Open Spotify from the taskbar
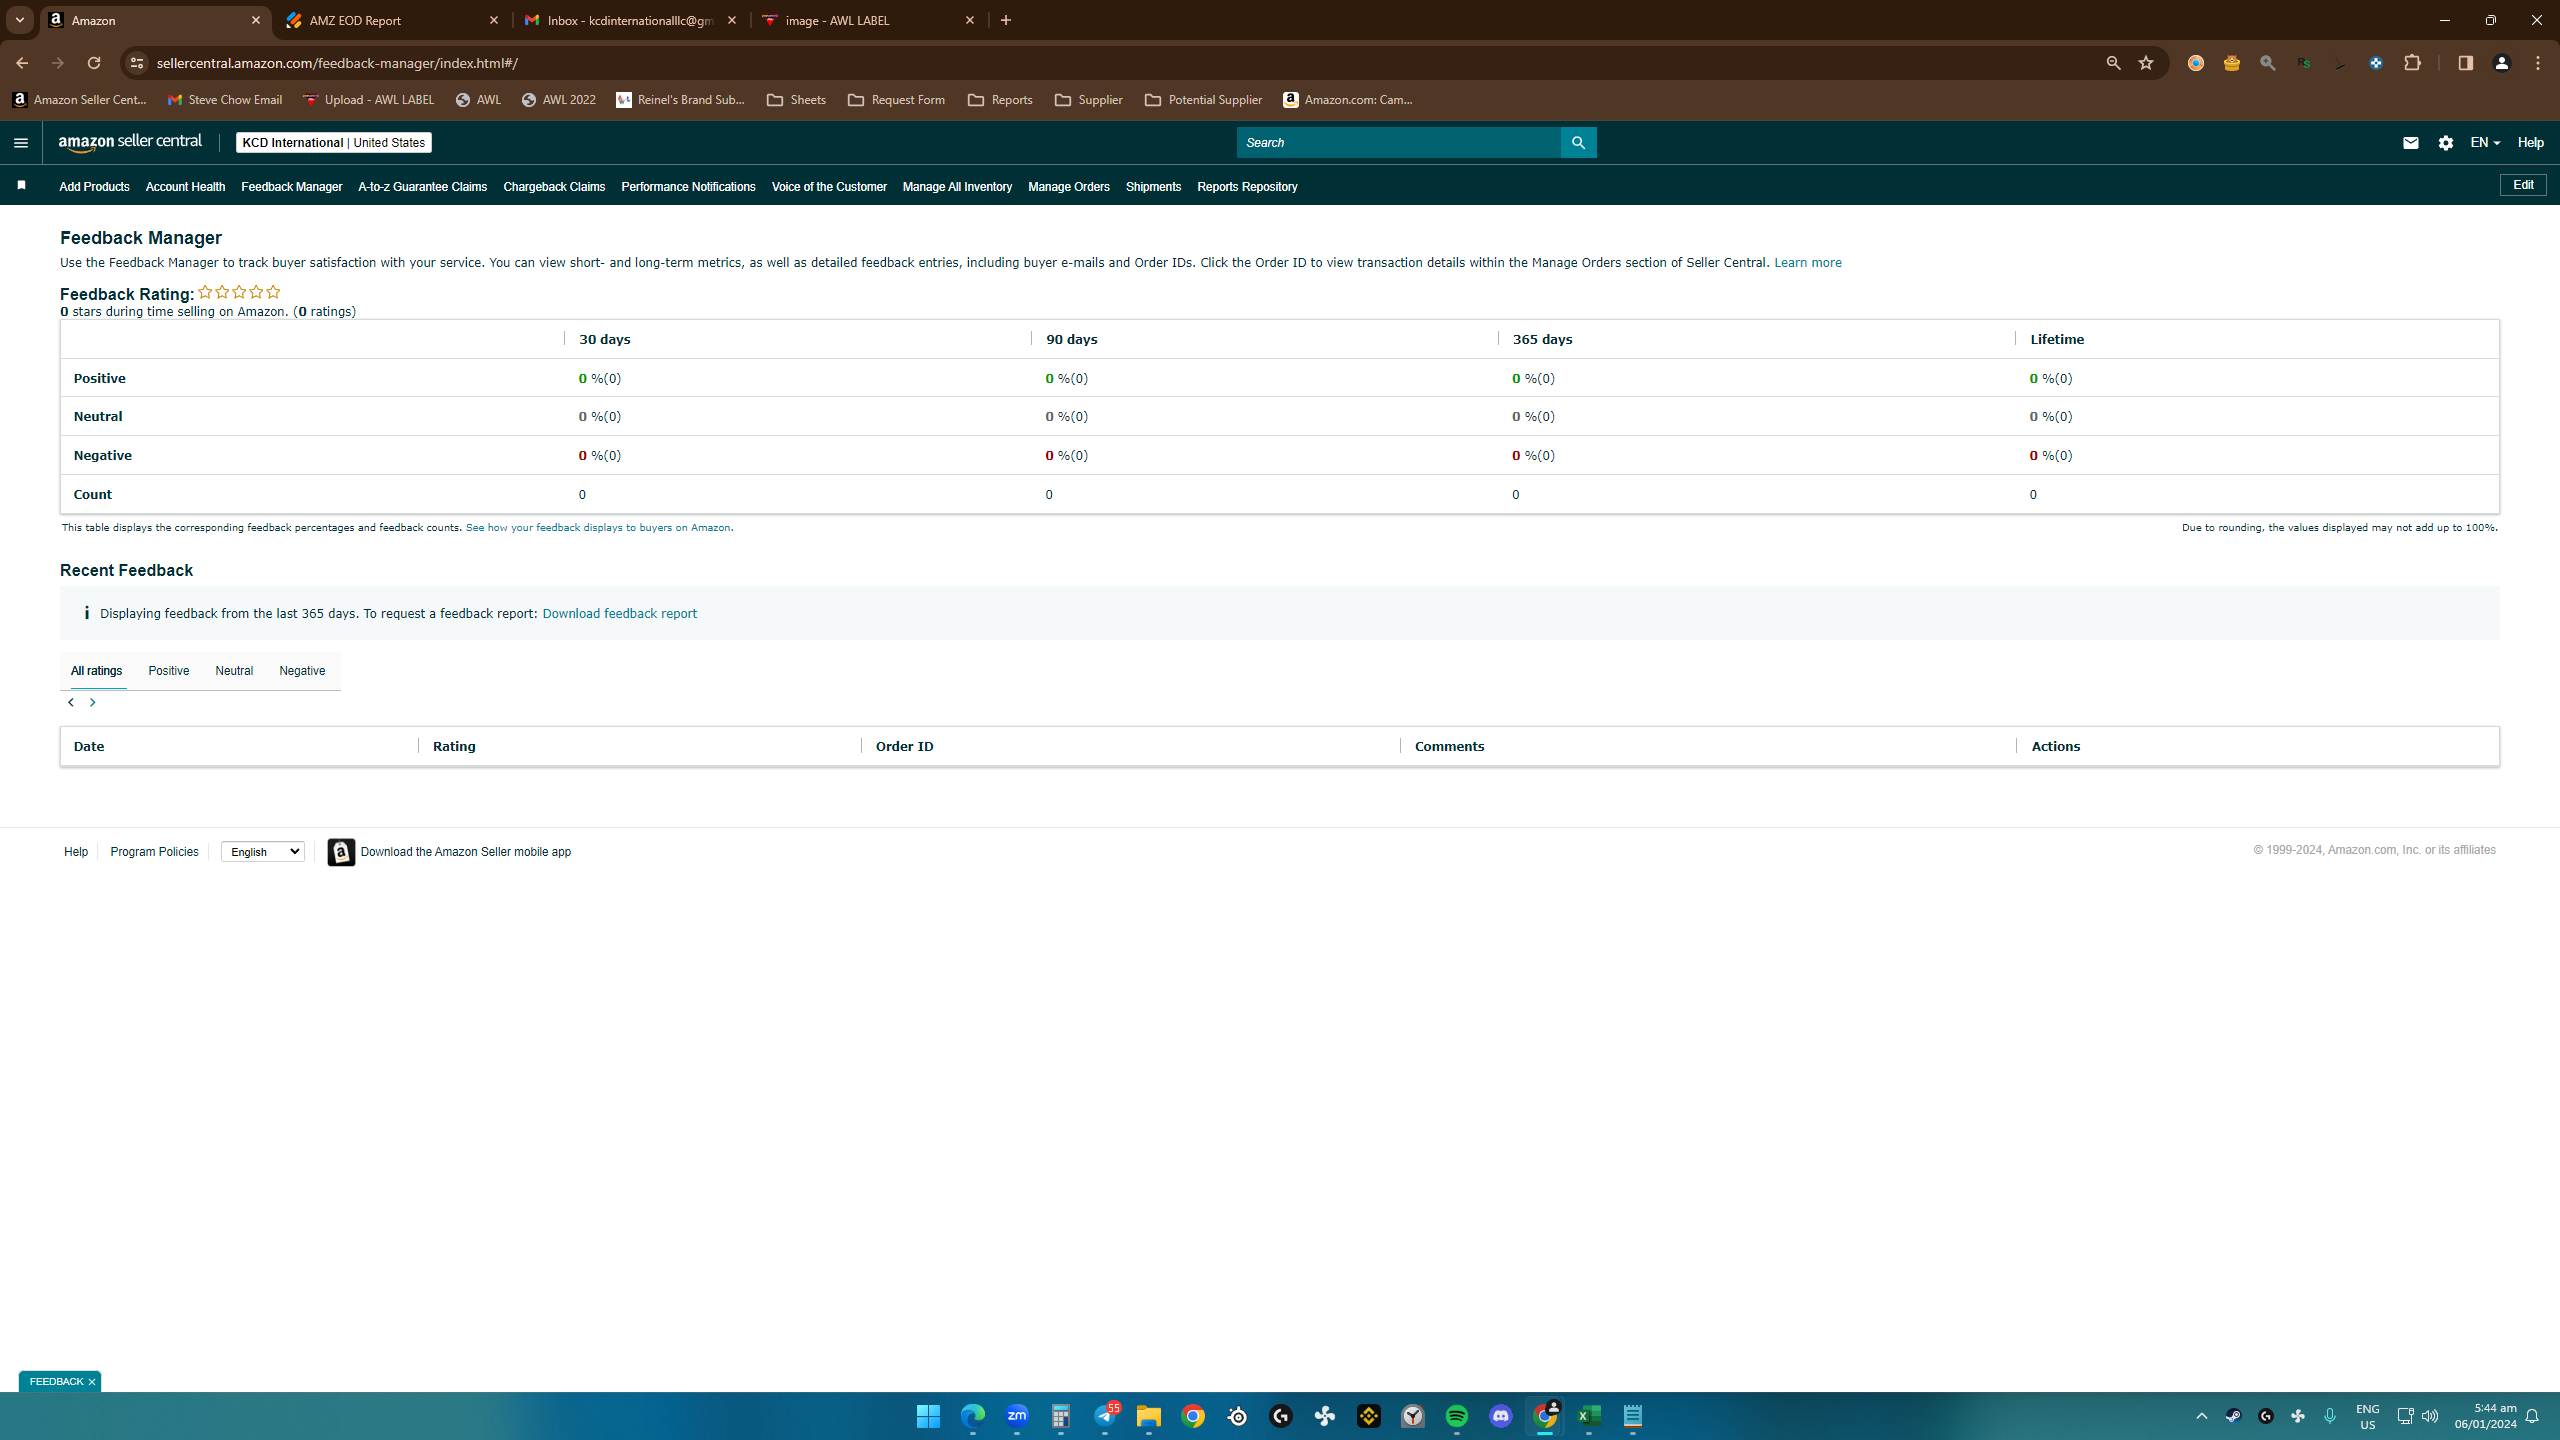The width and height of the screenshot is (2560, 1440). point(1457,1416)
